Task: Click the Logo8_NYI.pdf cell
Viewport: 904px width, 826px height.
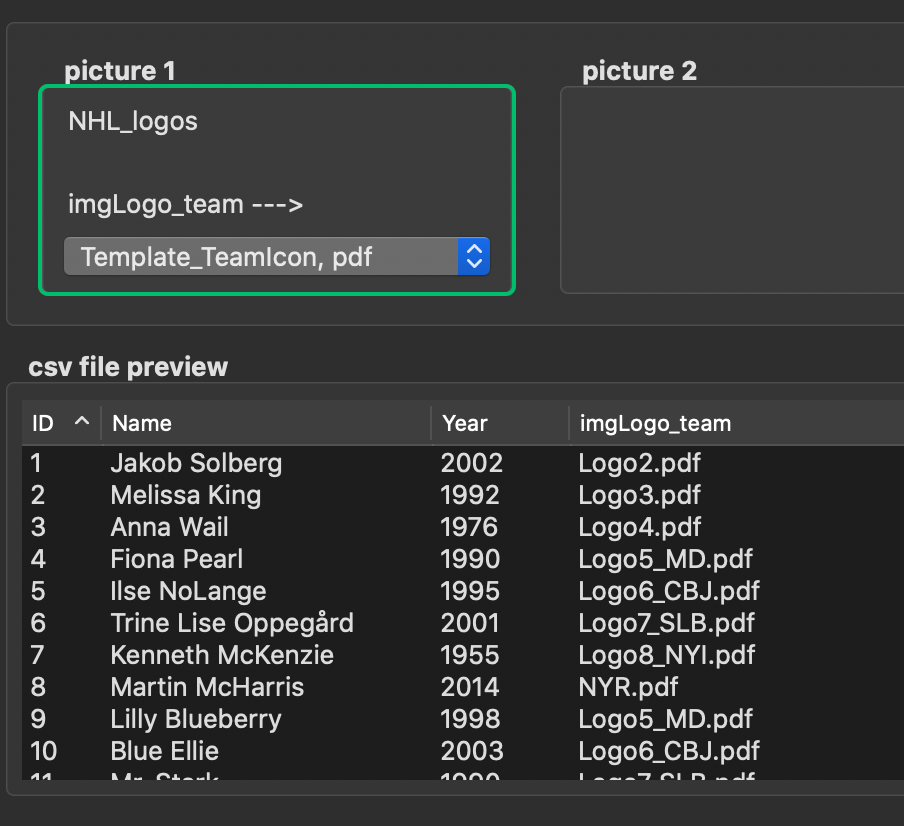Action: coord(666,655)
